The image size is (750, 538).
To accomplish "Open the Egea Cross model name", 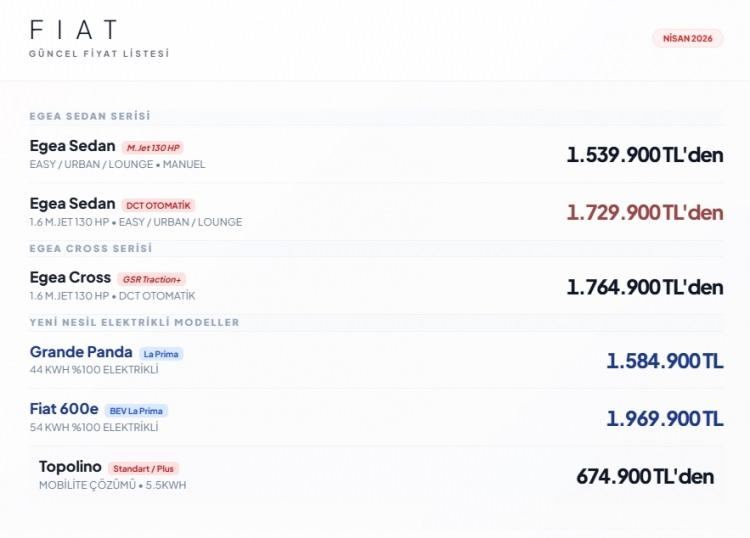I will pyautogui.click(x=70, y=278).
